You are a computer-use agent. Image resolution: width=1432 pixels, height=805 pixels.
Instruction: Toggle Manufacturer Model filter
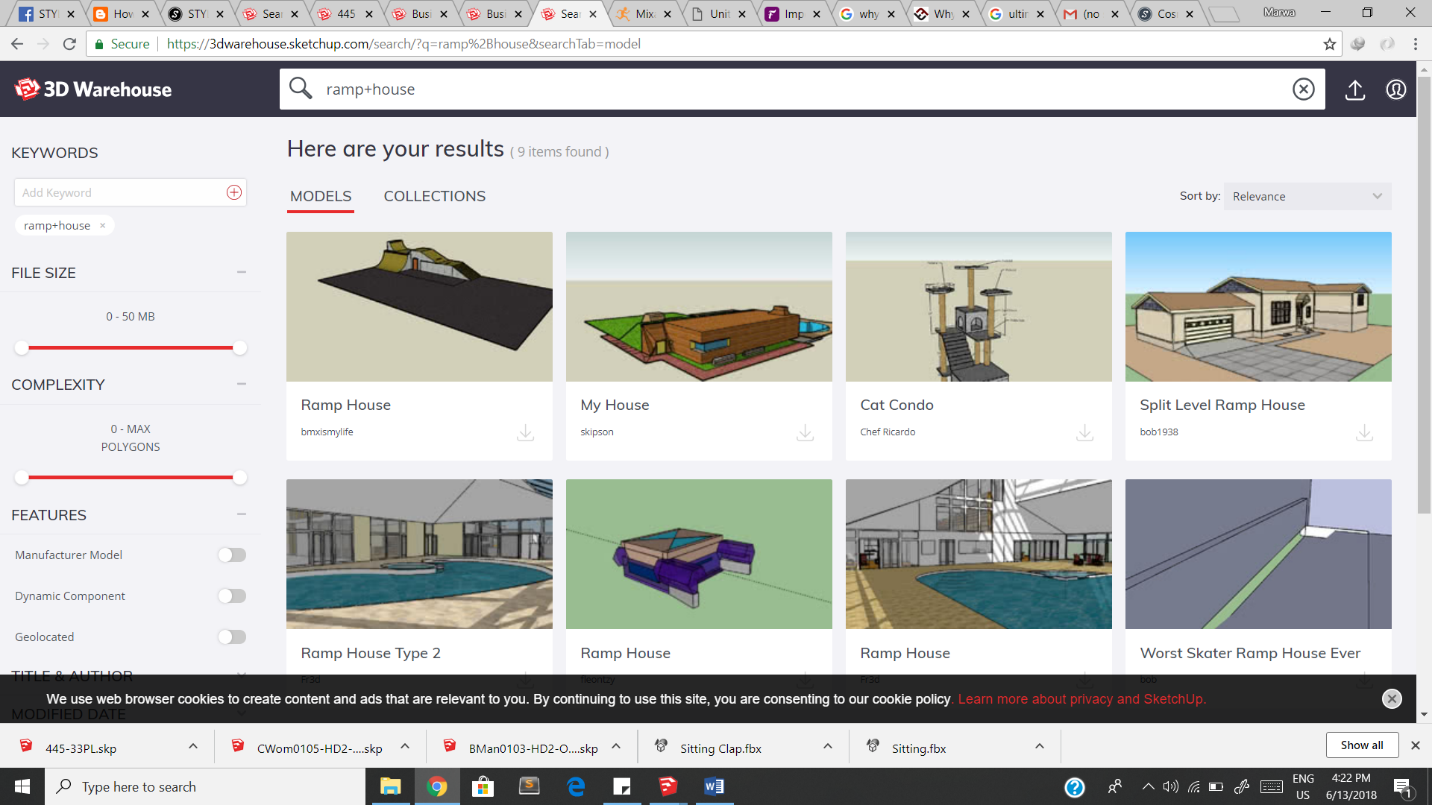[232, 555]
